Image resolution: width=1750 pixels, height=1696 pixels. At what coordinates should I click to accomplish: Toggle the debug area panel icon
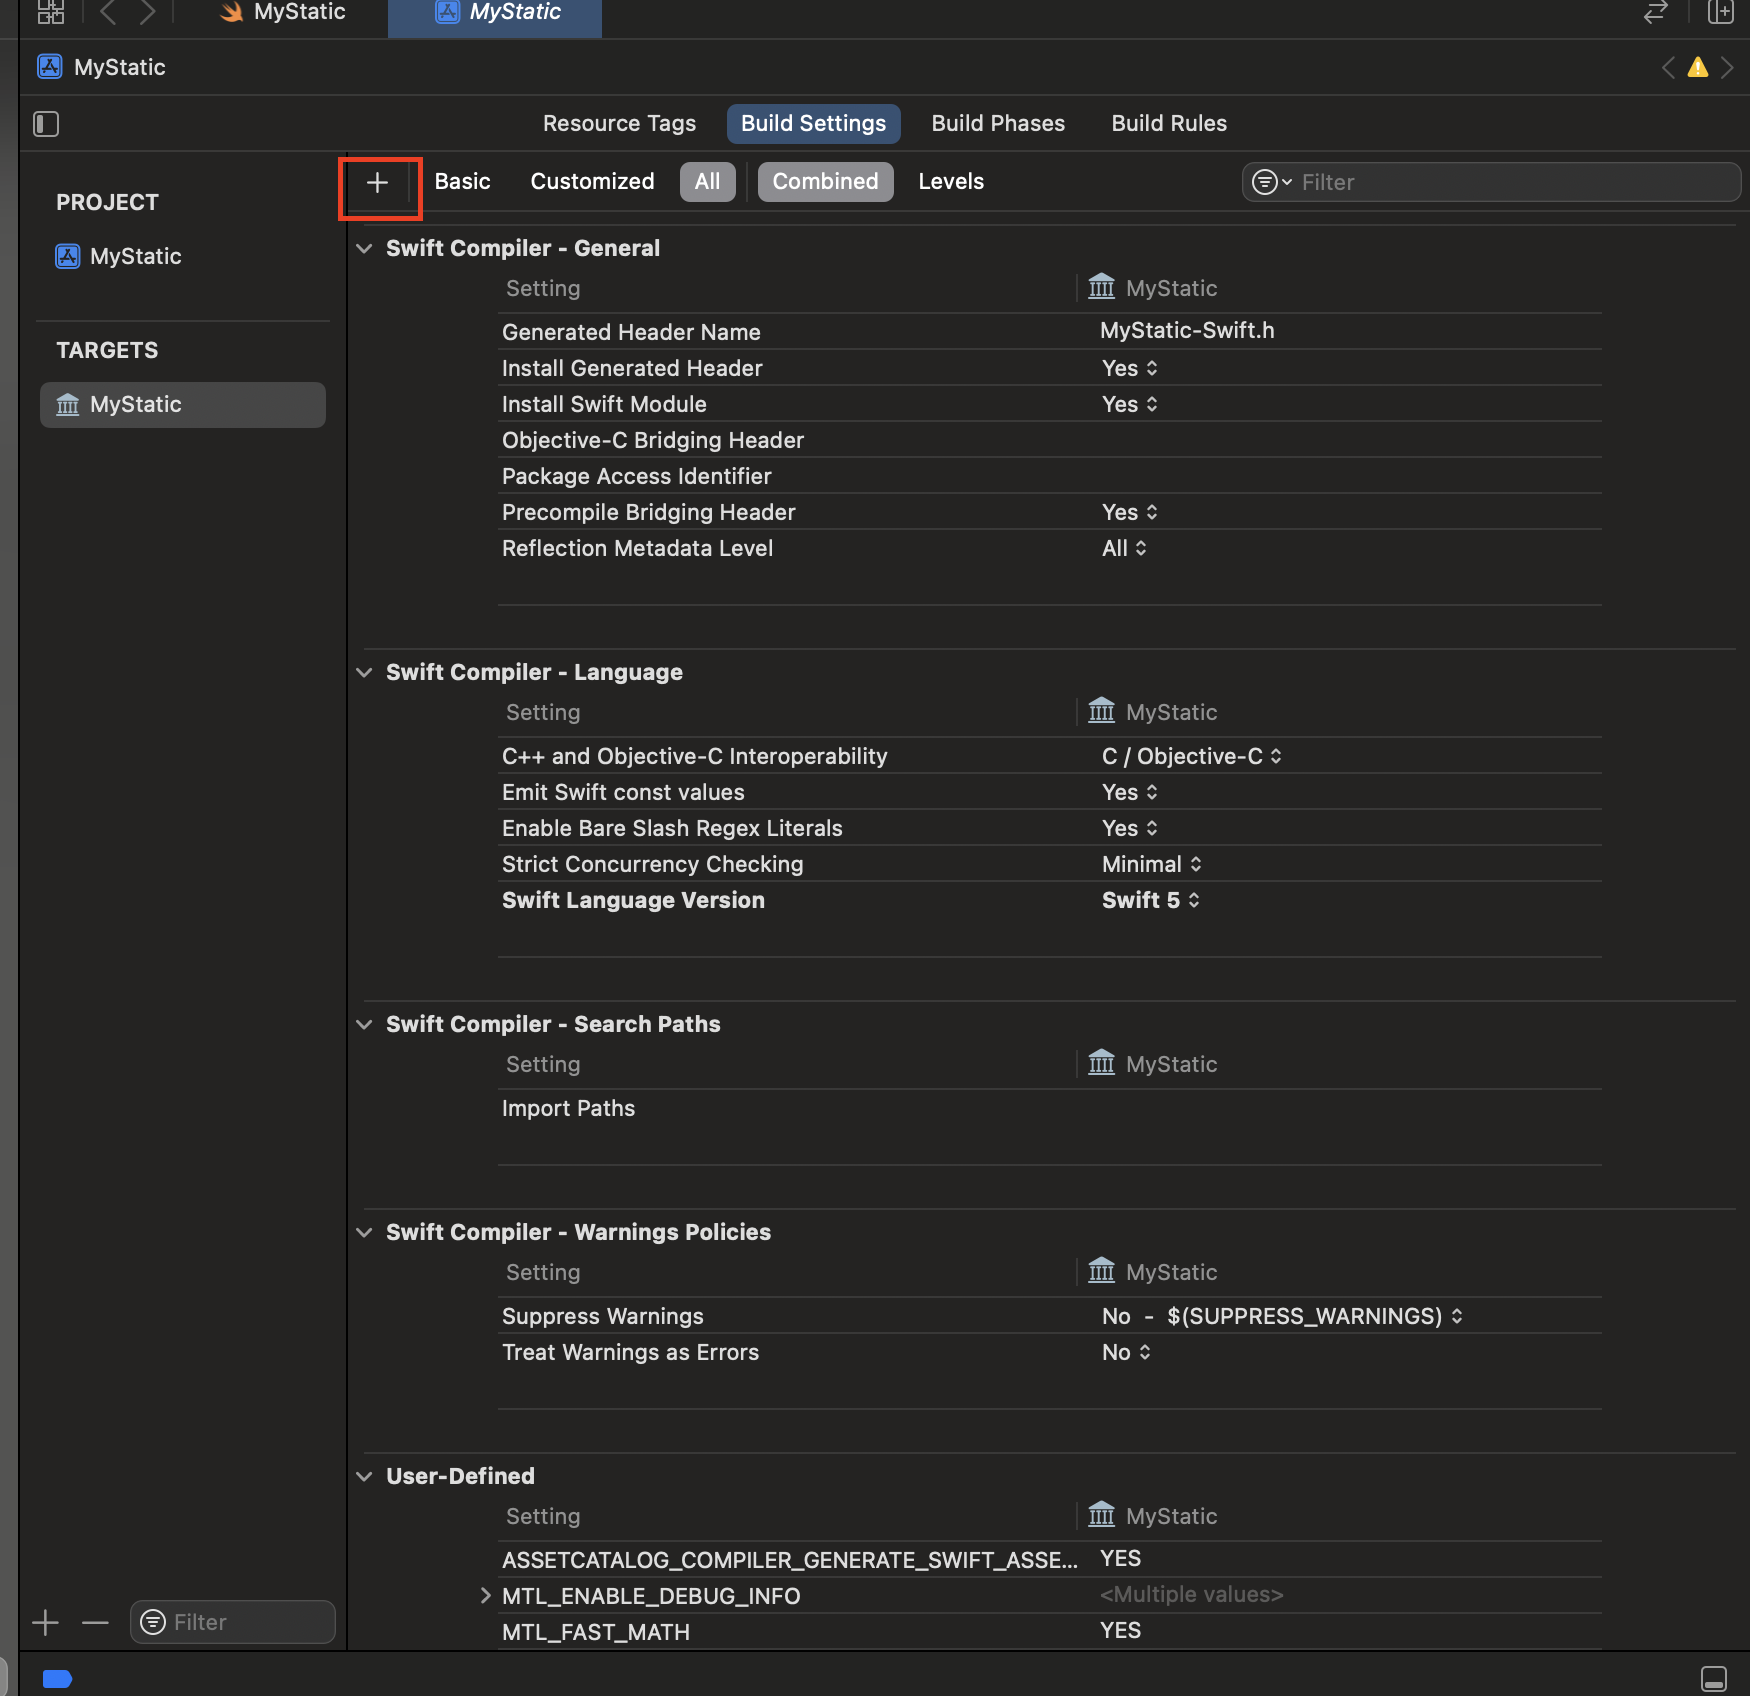tap(1714, 1678)
